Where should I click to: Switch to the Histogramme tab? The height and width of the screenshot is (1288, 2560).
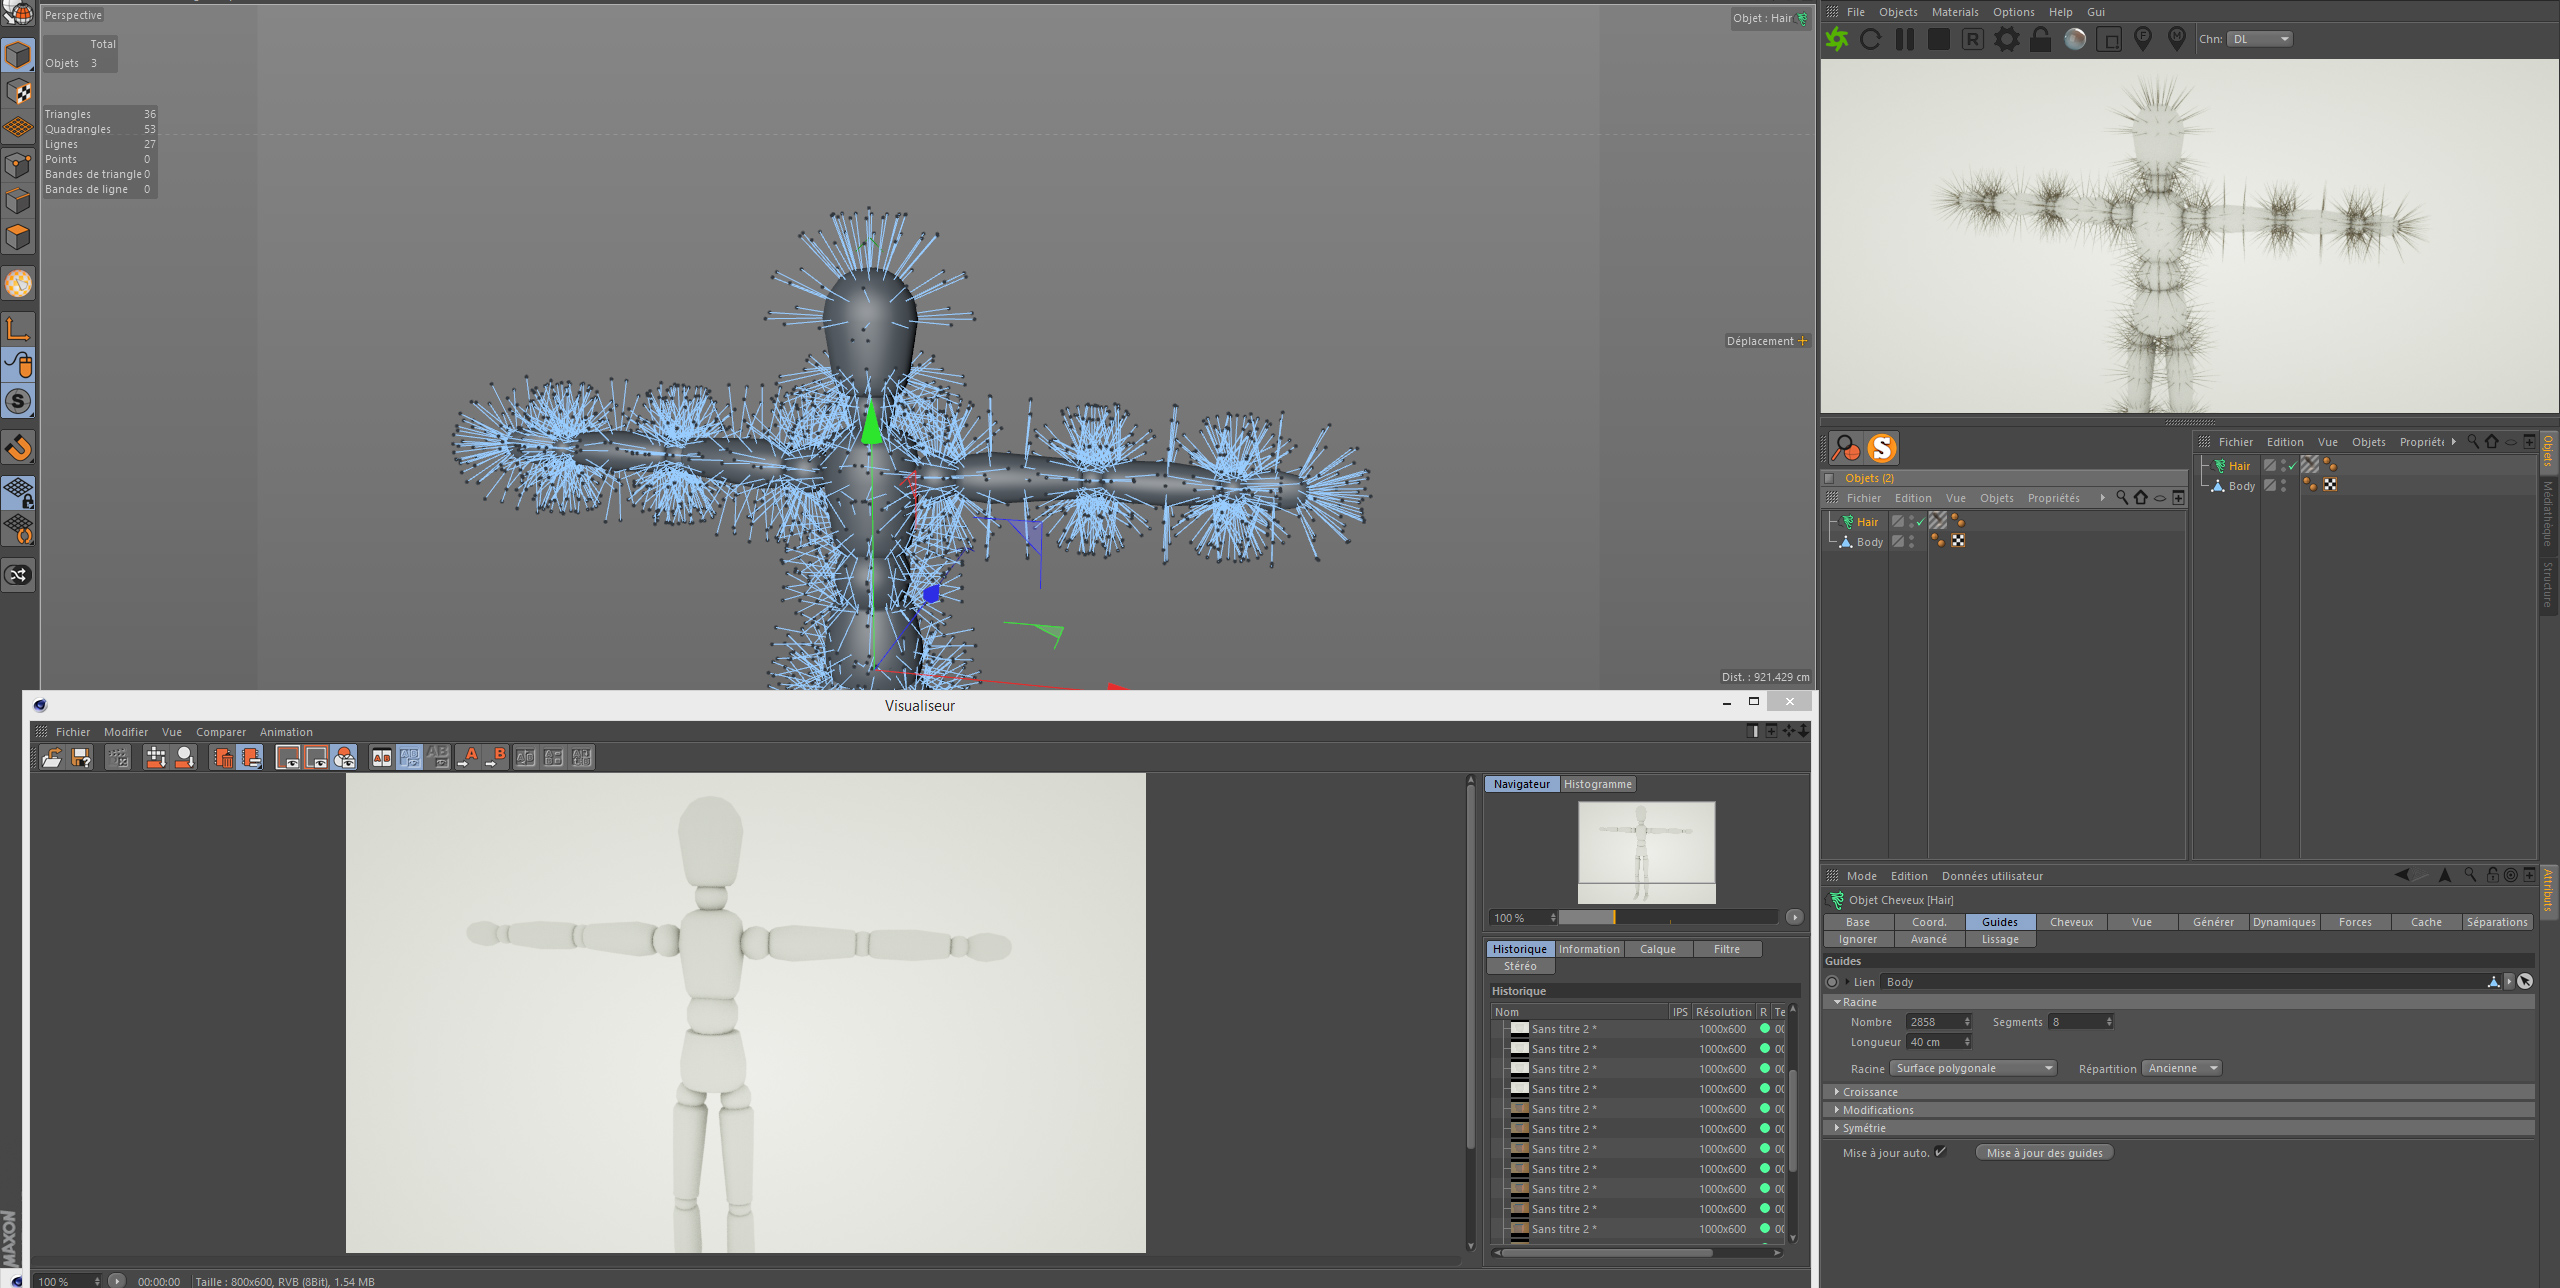1597,784
